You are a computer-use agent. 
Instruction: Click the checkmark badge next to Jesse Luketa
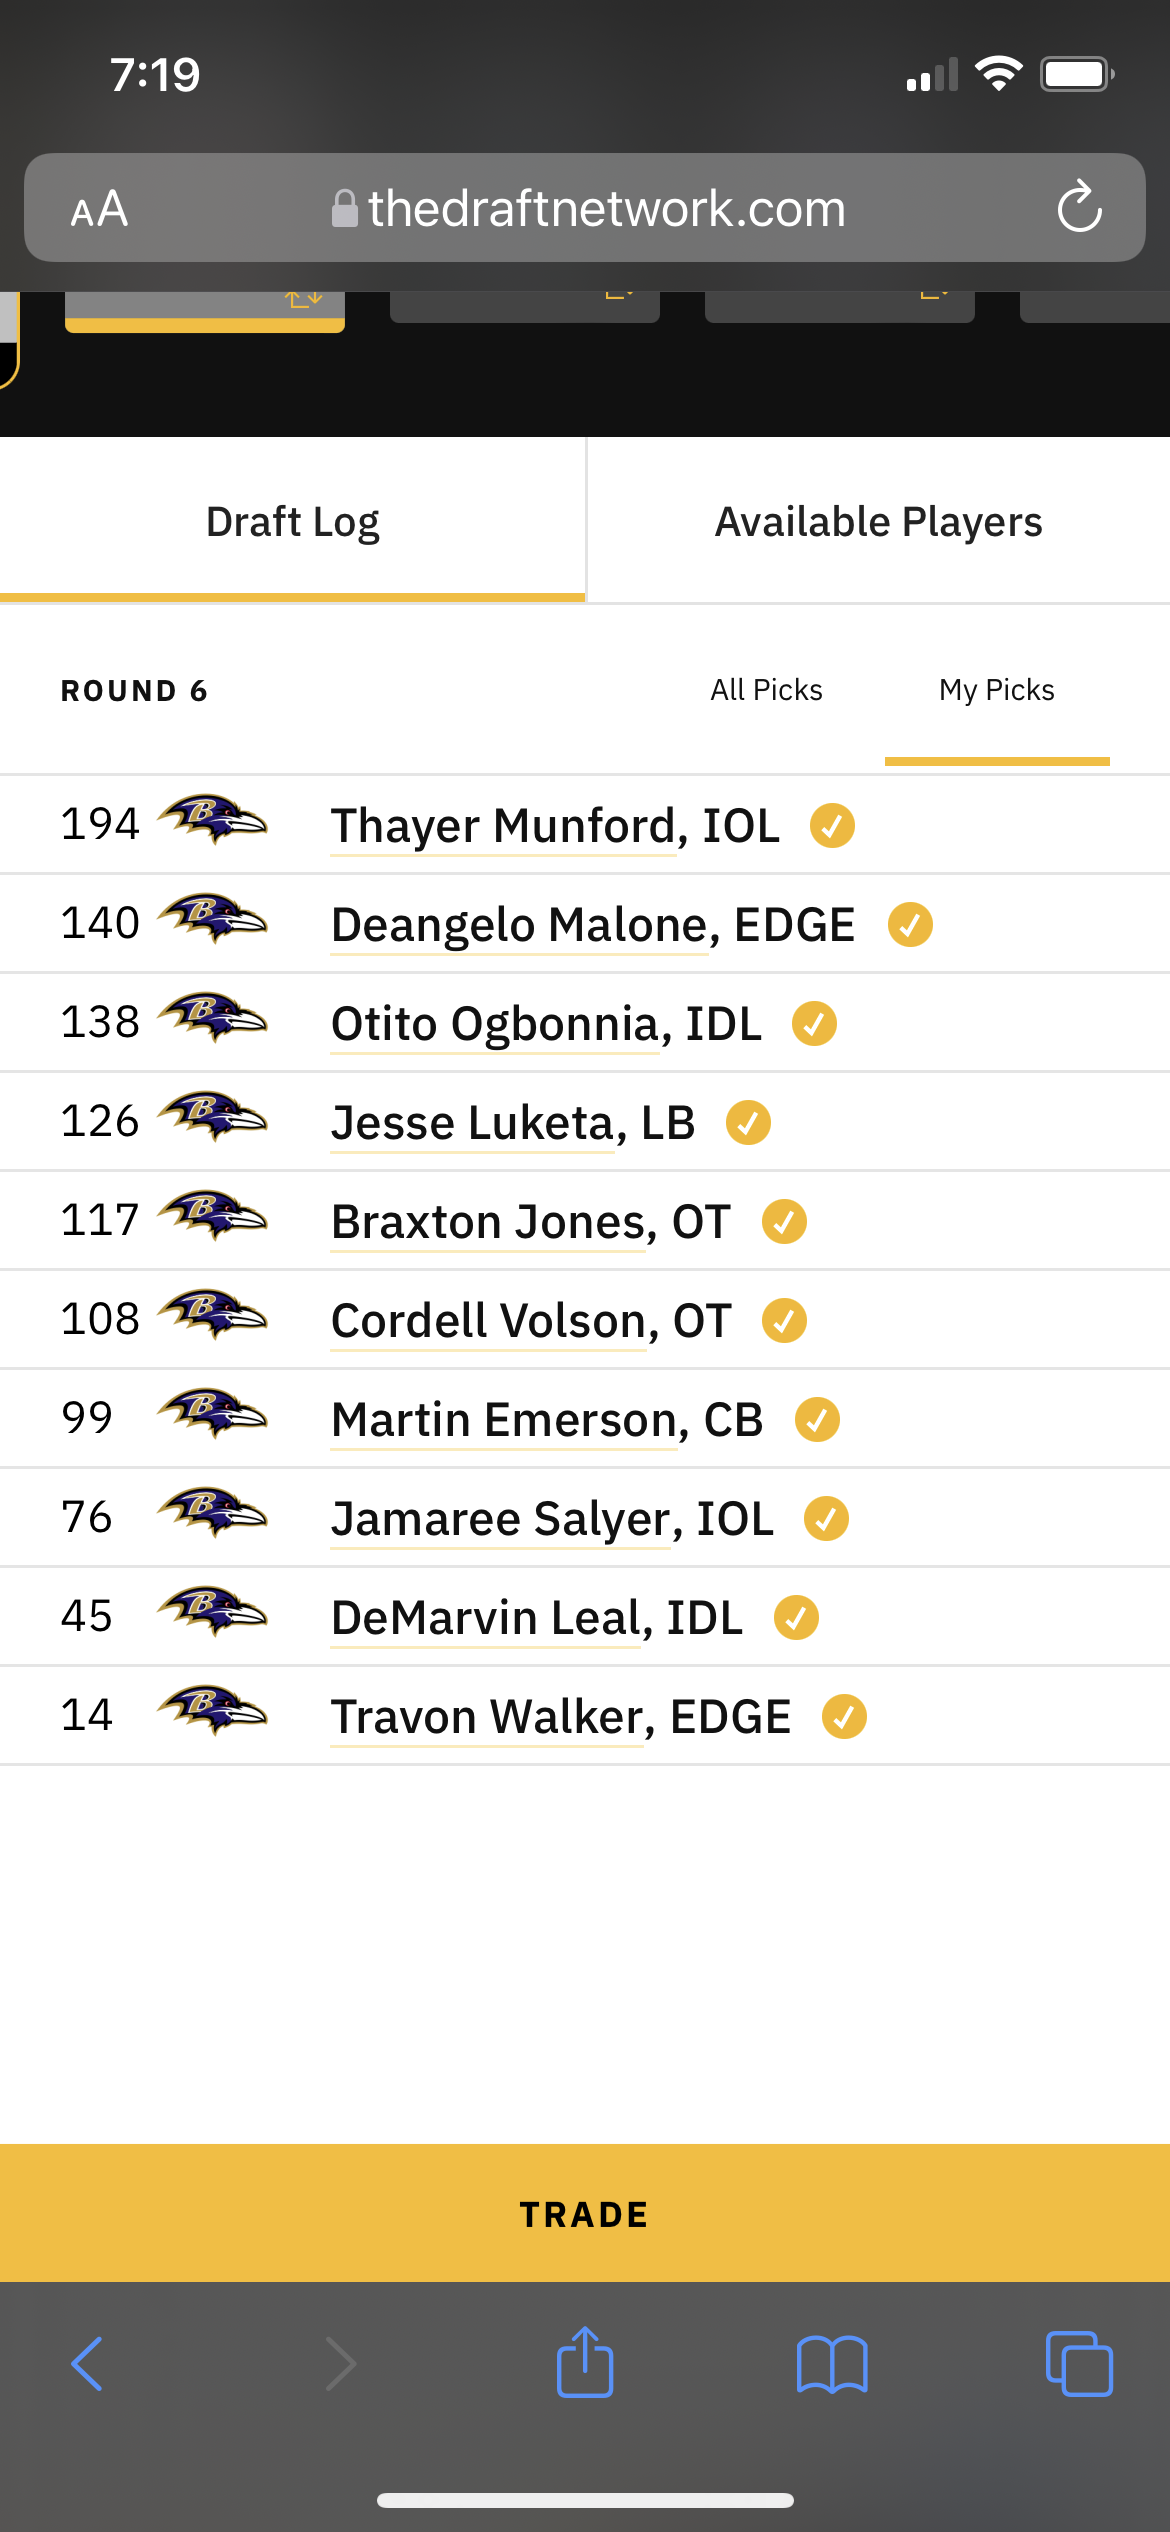(x=748, y=1123)
